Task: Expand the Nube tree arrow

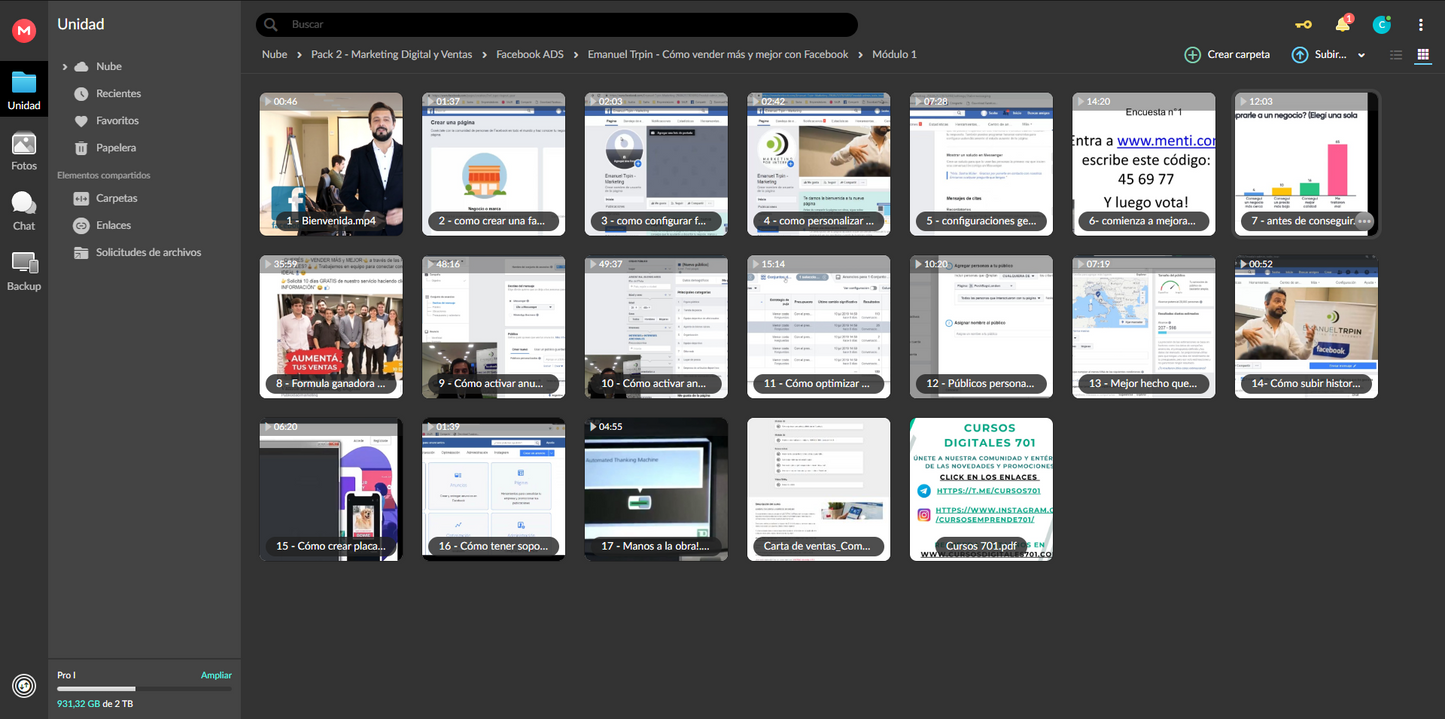Action: coord(65,67)
